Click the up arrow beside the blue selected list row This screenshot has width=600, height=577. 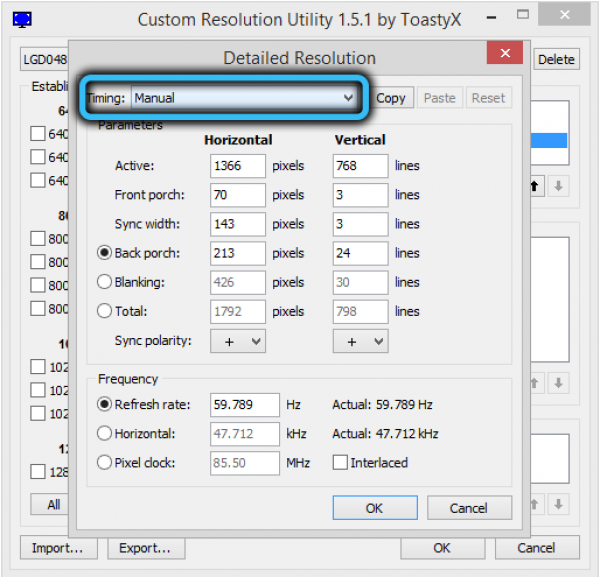coord(535,186)
